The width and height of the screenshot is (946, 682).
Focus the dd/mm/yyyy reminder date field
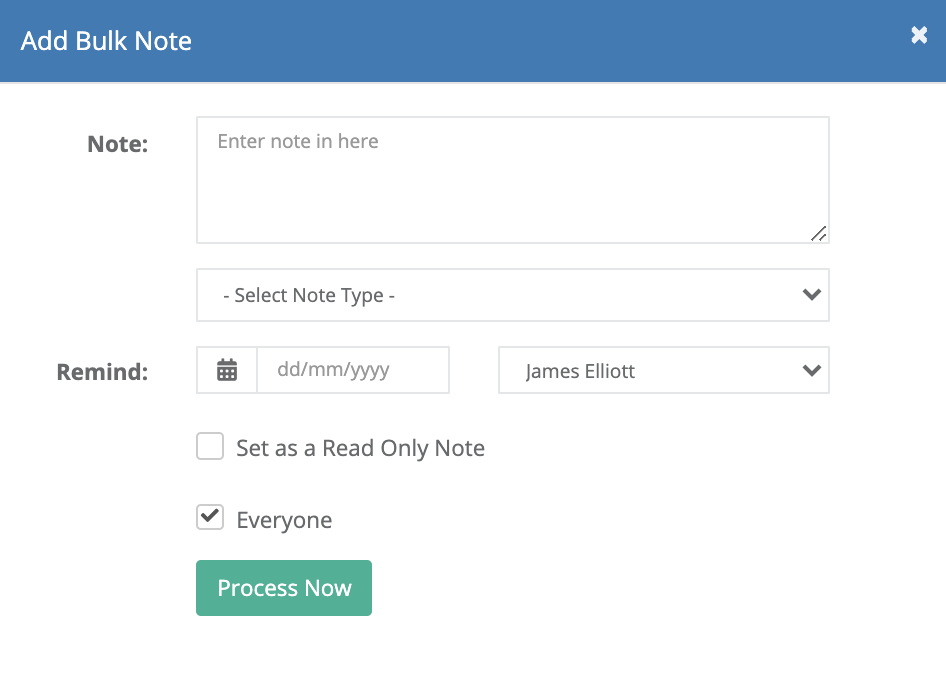(x=353, y=370)
